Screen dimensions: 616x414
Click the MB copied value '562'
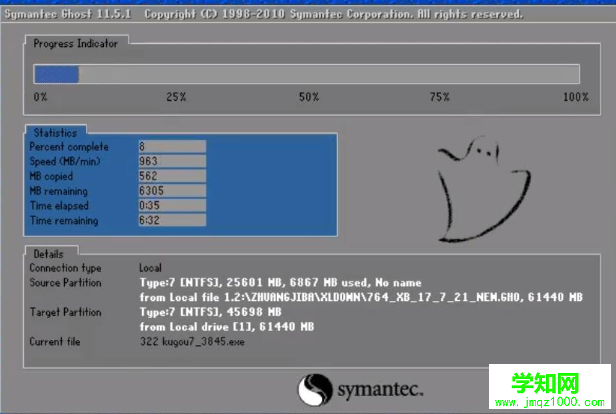[x=172, y=176]
